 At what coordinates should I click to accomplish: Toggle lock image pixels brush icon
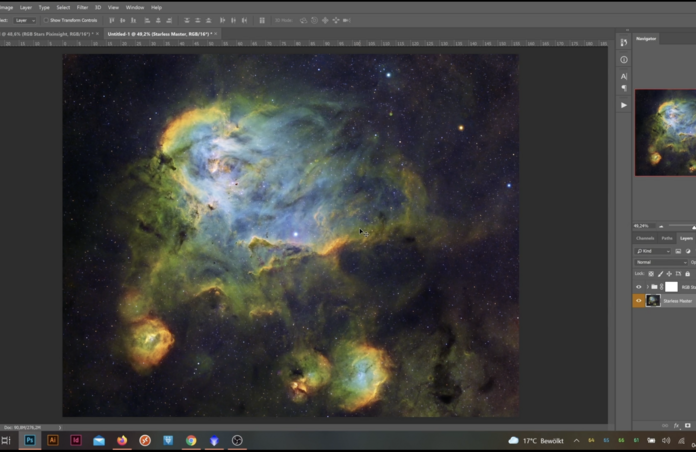(660, 274)
